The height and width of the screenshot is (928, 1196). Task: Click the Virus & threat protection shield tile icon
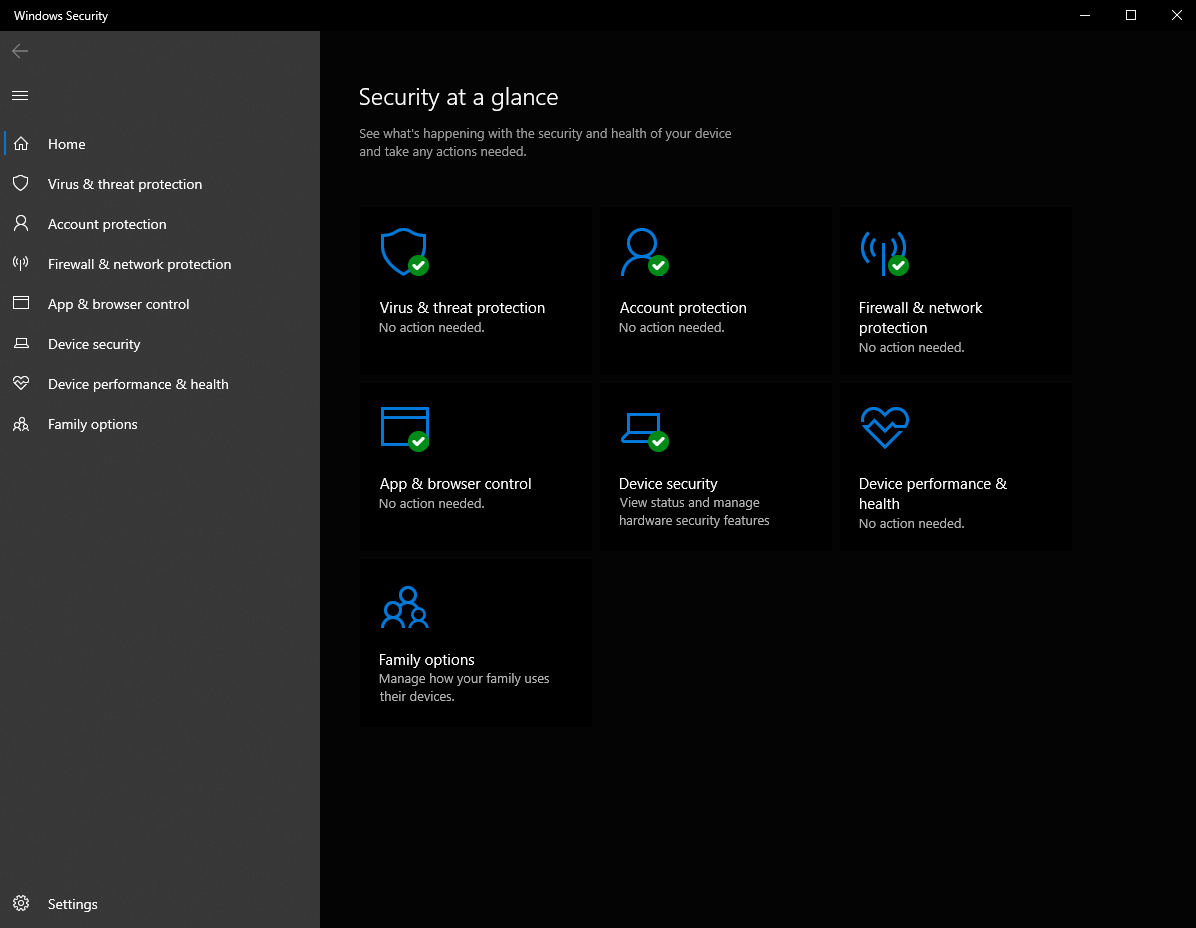(404, 251)
